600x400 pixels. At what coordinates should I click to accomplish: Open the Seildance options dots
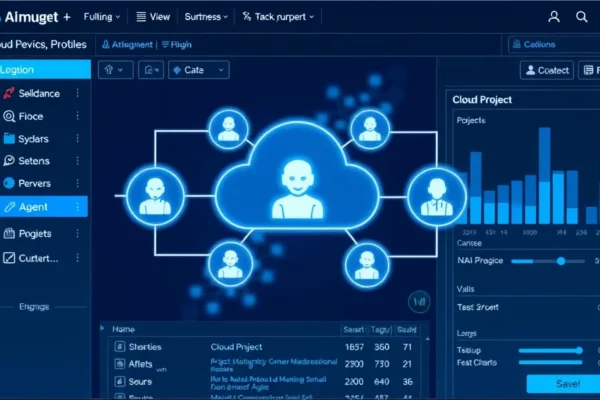click(x=78, y=93)
